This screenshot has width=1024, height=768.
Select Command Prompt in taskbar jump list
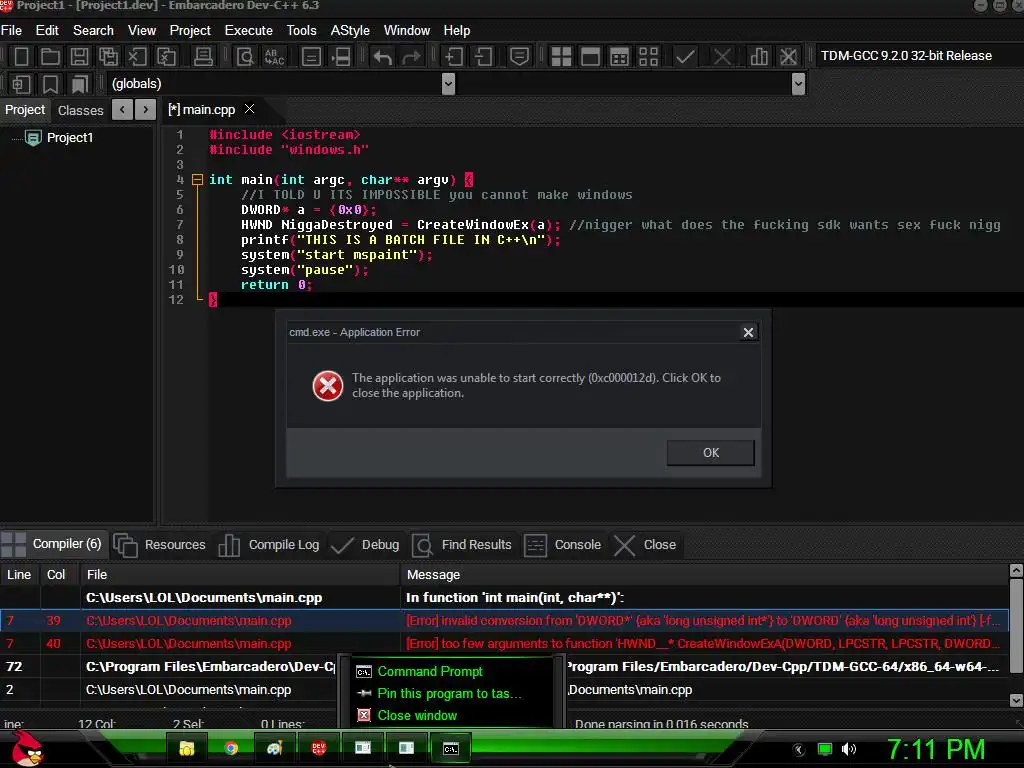430,671
